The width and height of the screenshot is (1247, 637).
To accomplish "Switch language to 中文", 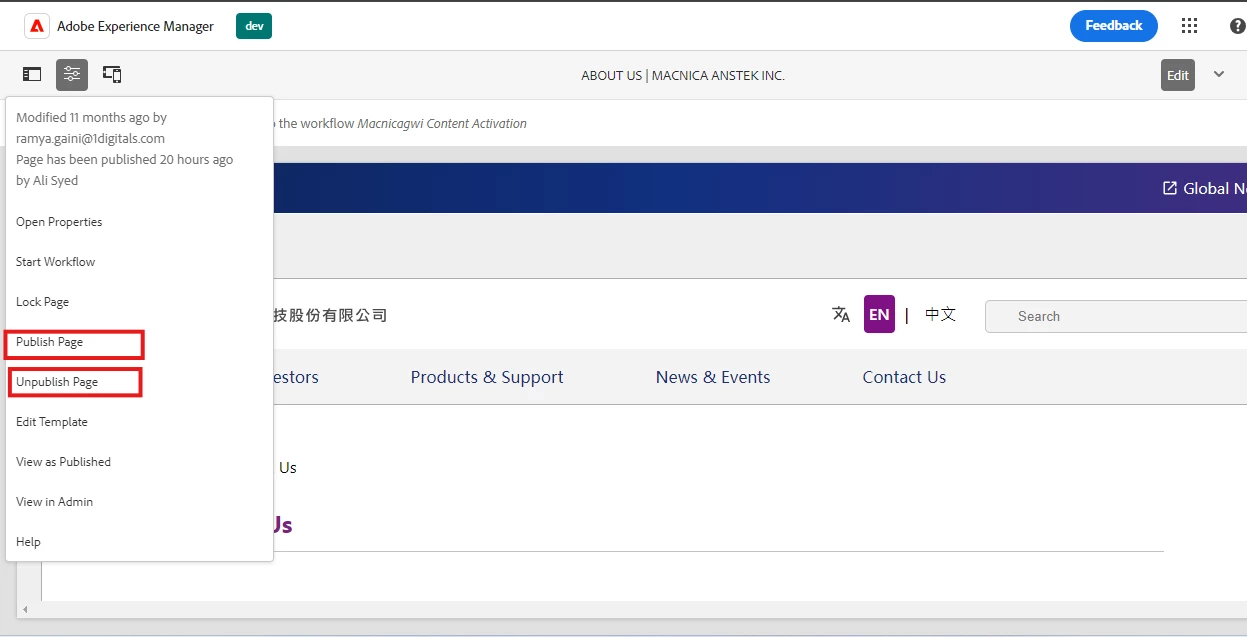I will tap(940, 314).
